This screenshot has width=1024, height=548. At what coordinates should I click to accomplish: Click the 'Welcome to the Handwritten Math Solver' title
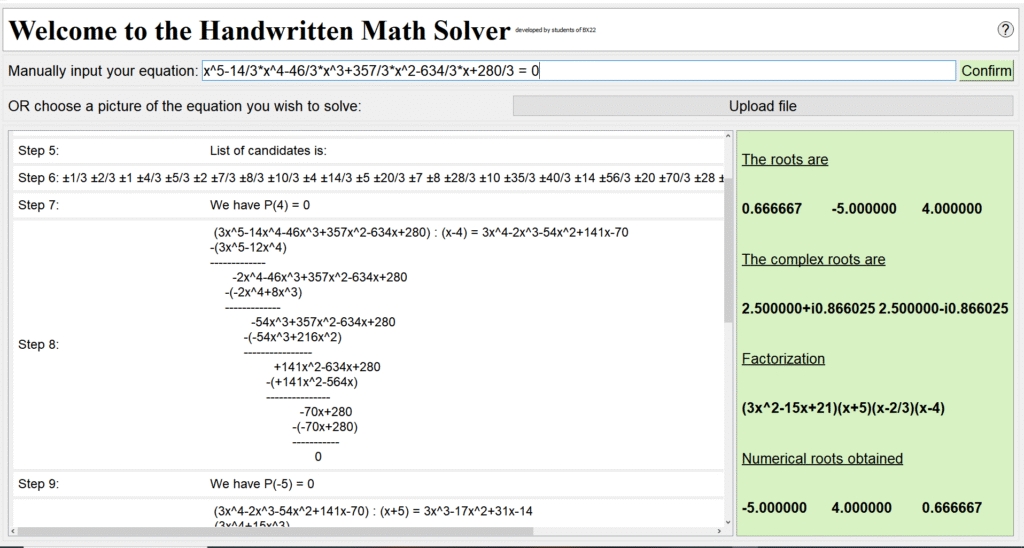coord(259,31)
